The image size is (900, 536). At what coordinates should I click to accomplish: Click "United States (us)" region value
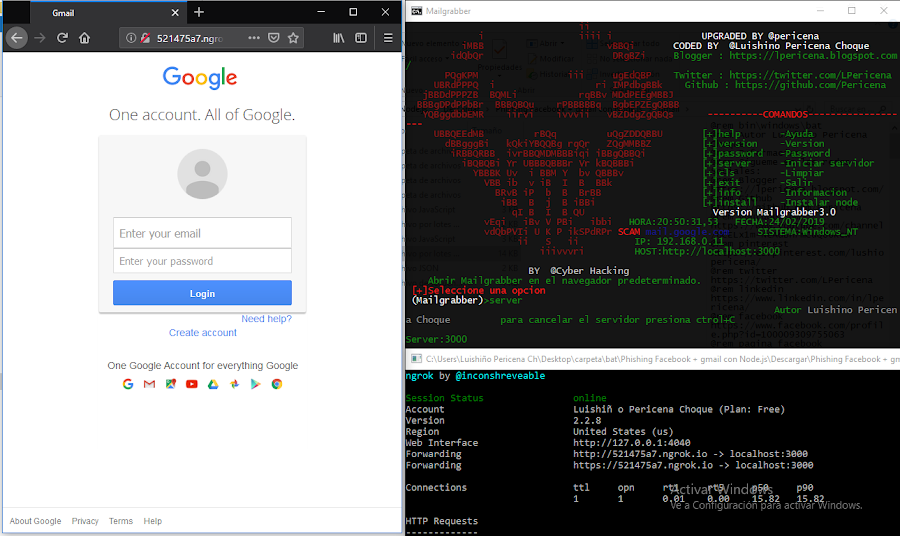point(623,432)
